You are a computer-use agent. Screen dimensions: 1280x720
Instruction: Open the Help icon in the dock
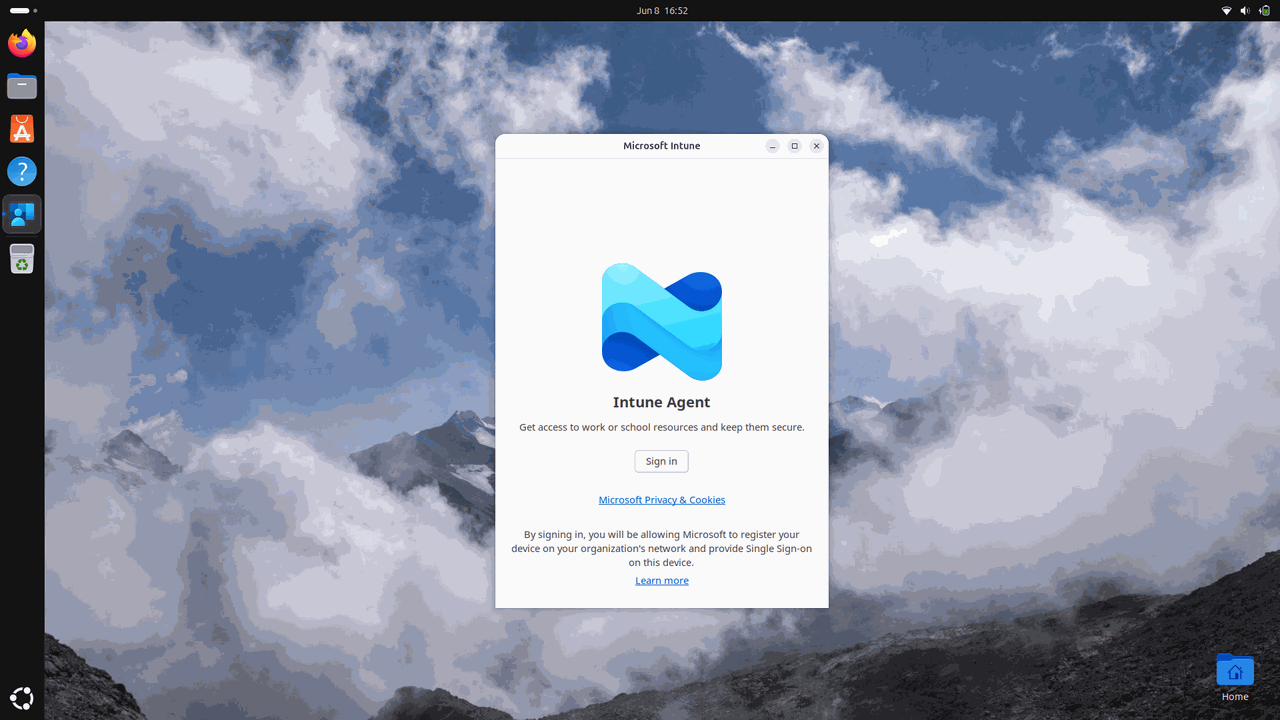tap(22, 171)
